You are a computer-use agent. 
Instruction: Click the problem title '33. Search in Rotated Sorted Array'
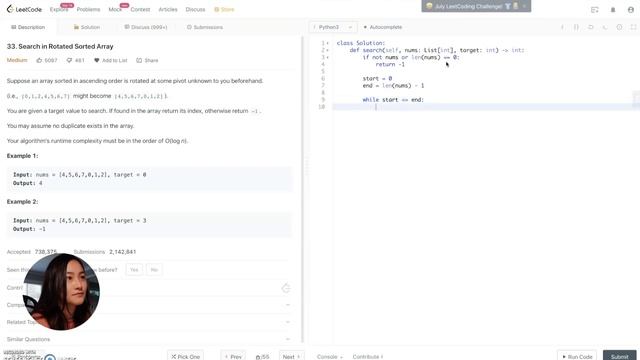60,47
